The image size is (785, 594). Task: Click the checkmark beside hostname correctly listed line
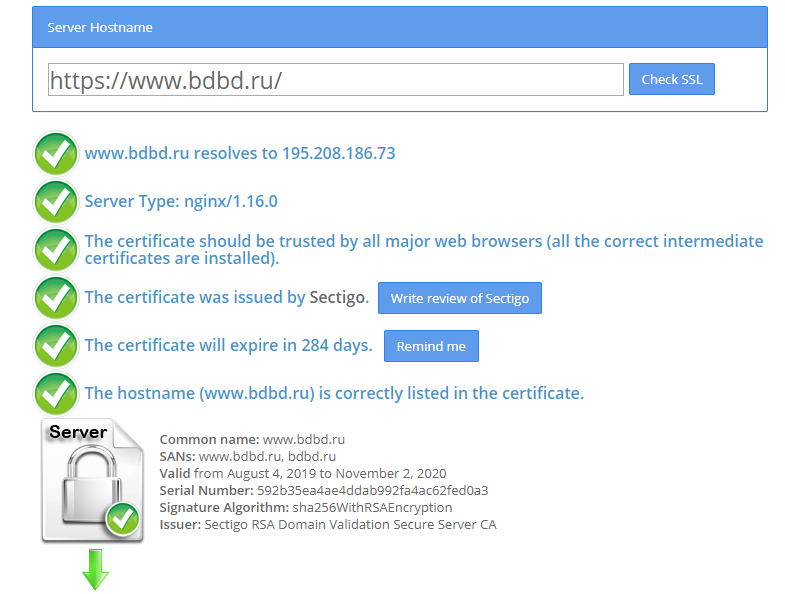(x=56, y=394)
